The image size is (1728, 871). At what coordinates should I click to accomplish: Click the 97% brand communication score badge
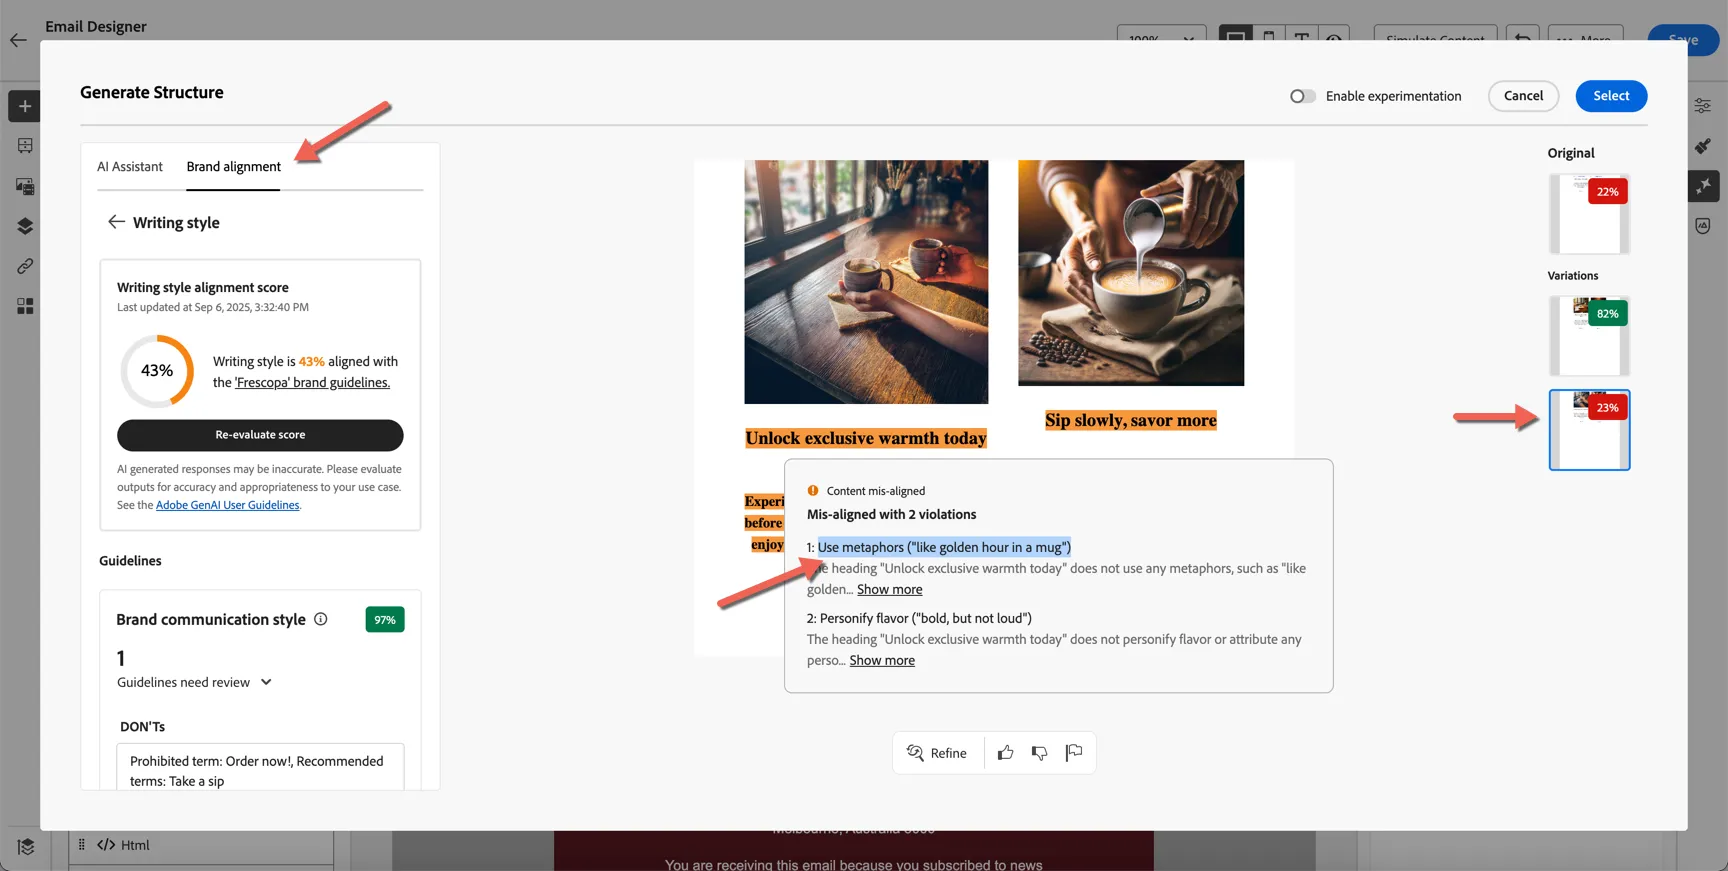coord(385,620)
